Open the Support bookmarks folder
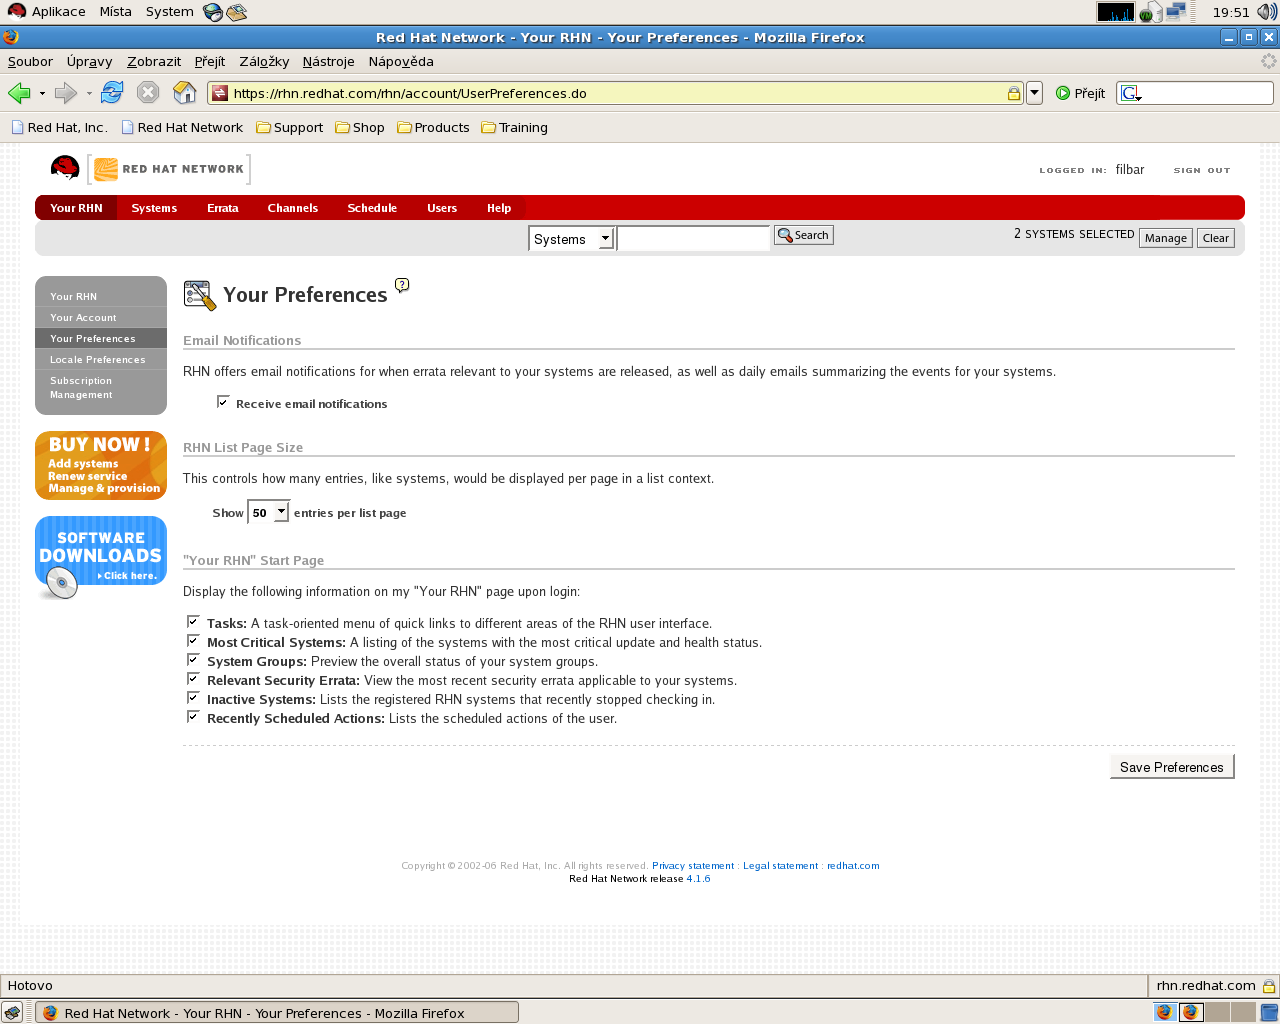 coord(290,127)
